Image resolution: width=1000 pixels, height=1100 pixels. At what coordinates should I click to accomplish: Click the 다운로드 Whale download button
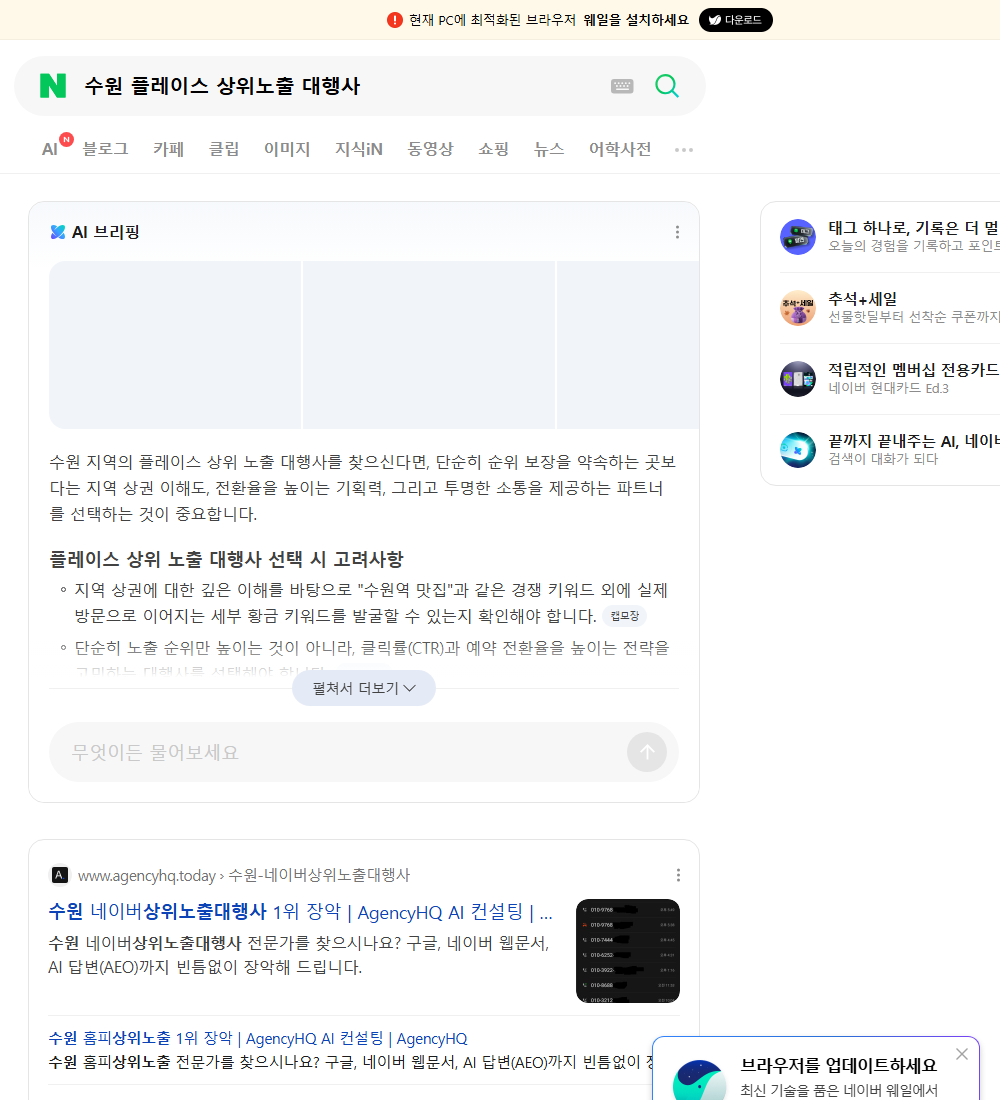[x=735, y=20]
